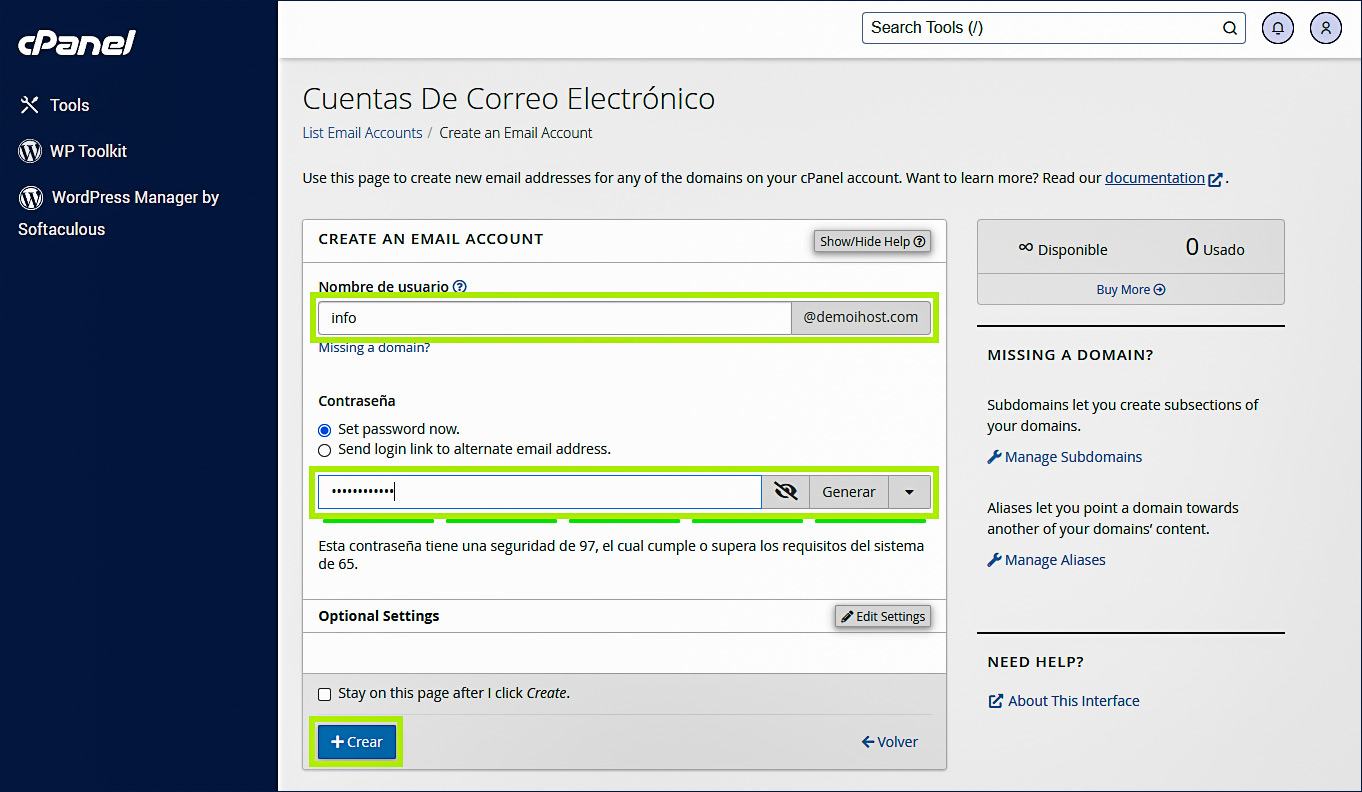The width and height of the screenshot is (1362, 792).
Task: Toggle password visibility with the eye icon
Action: 785,491
